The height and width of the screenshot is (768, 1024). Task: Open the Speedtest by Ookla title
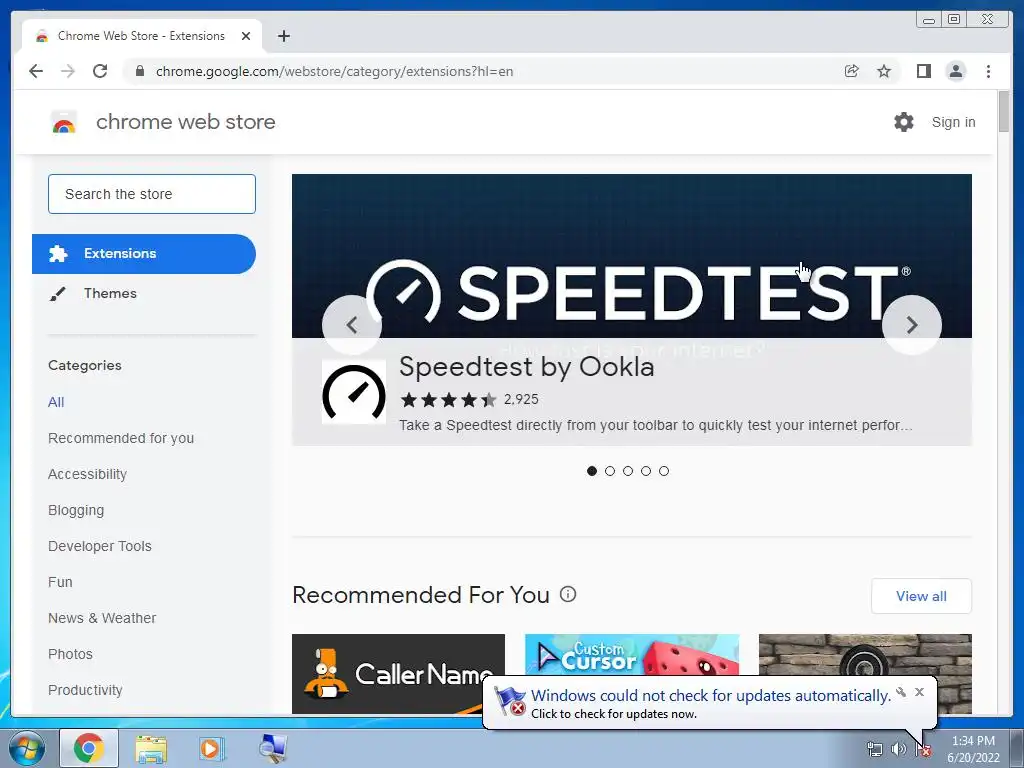click(526, 367)
